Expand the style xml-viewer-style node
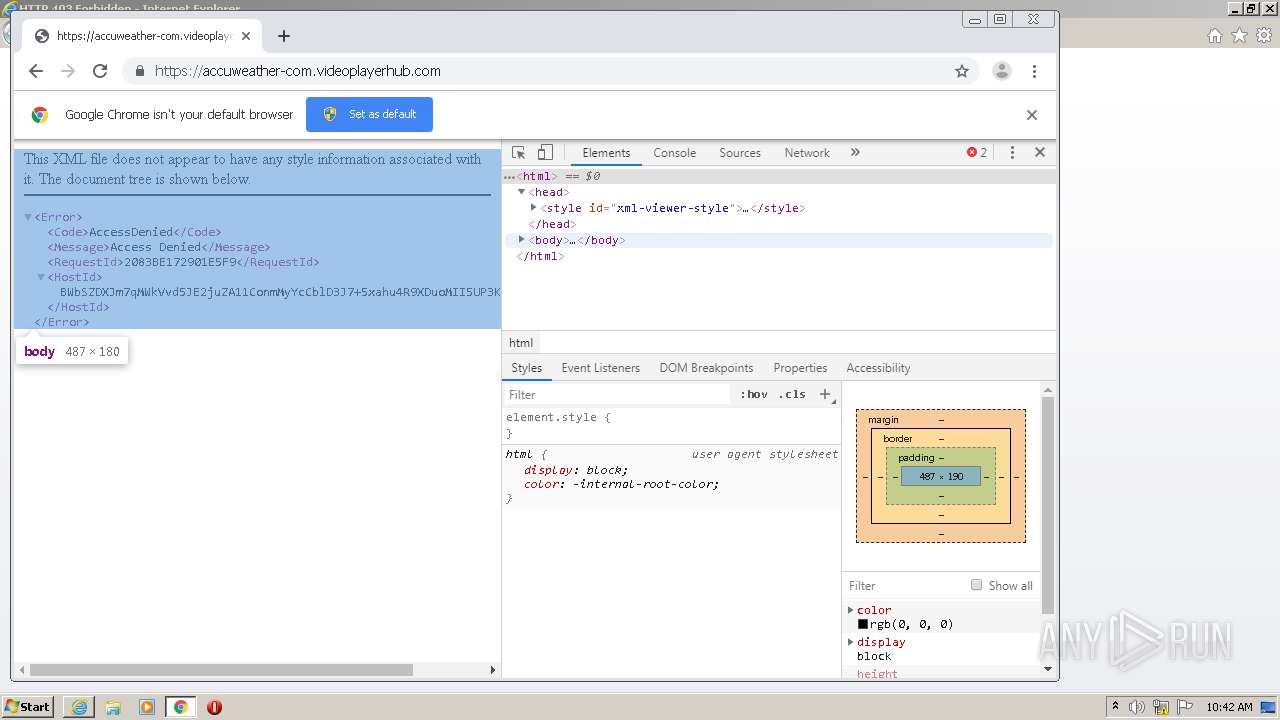 tap(534, 208)
